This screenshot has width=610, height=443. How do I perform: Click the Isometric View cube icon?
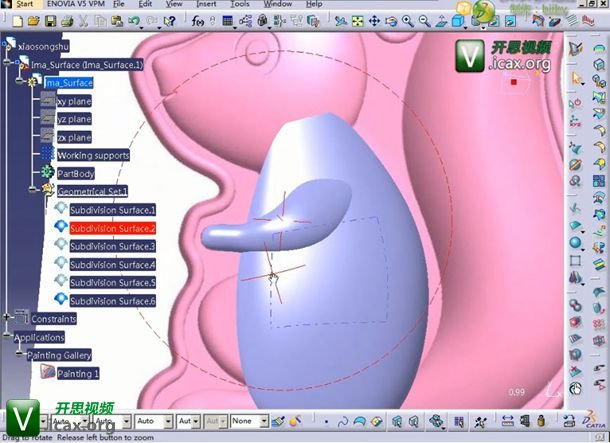(x=458, y=21)
